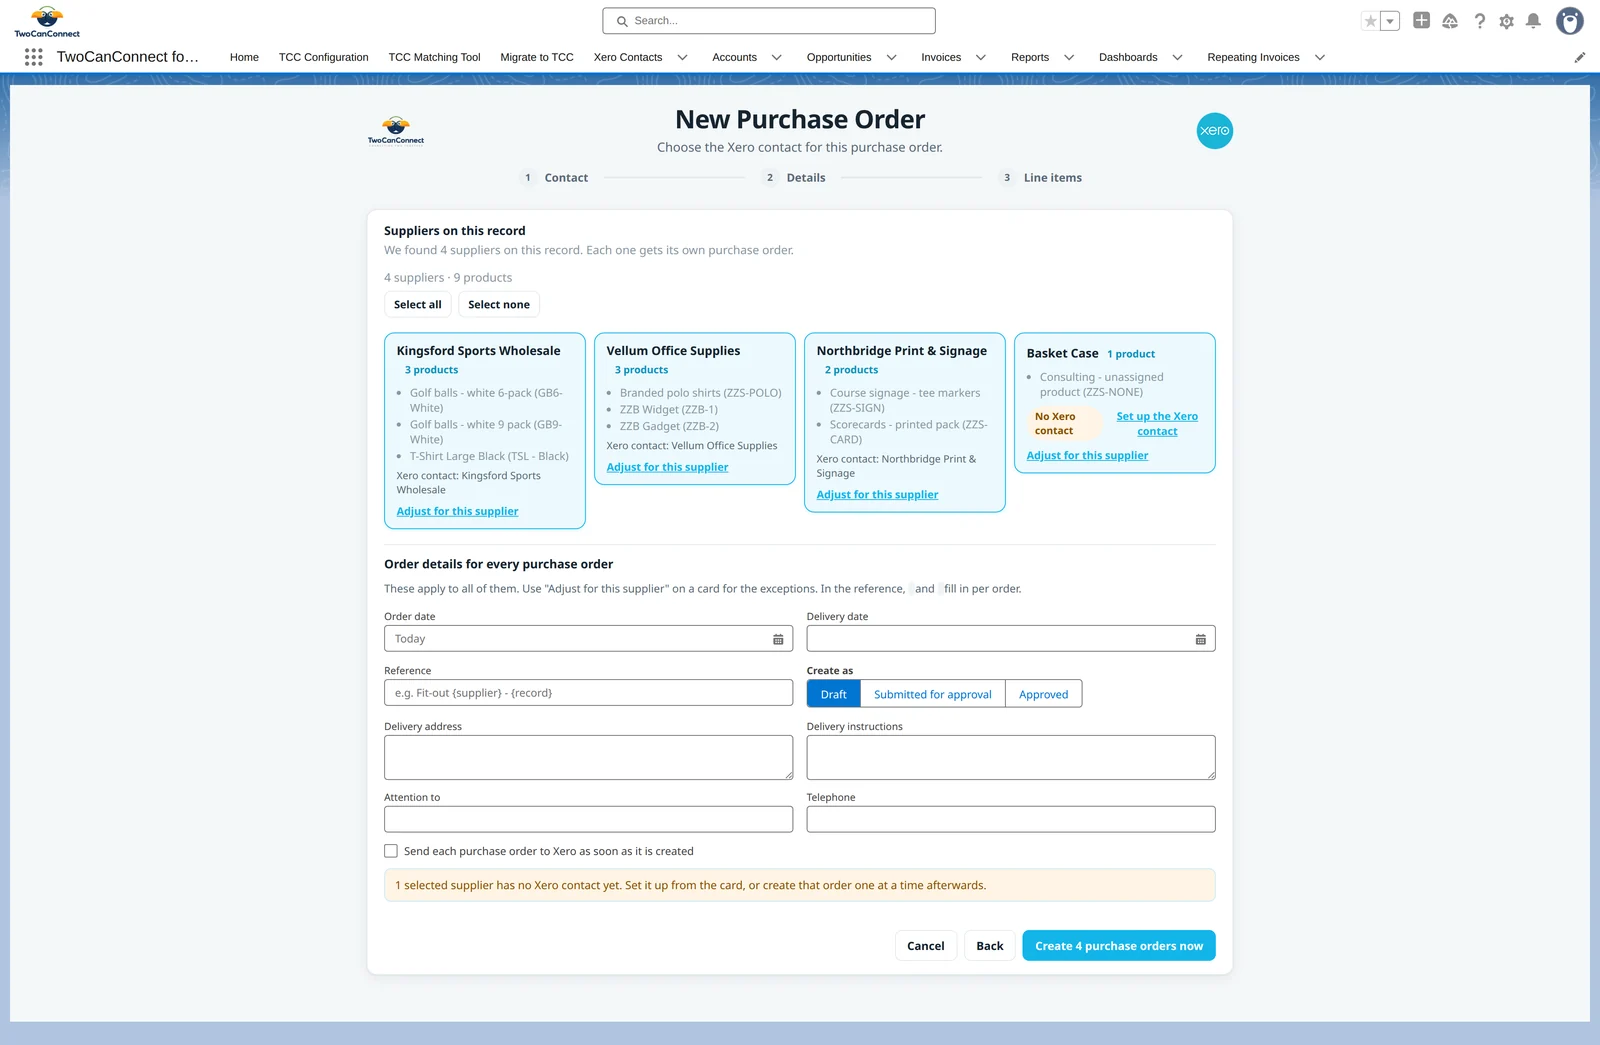Open the TCC Configuration tab
The image size is (1600, 1045).
(x=323, y=57)
